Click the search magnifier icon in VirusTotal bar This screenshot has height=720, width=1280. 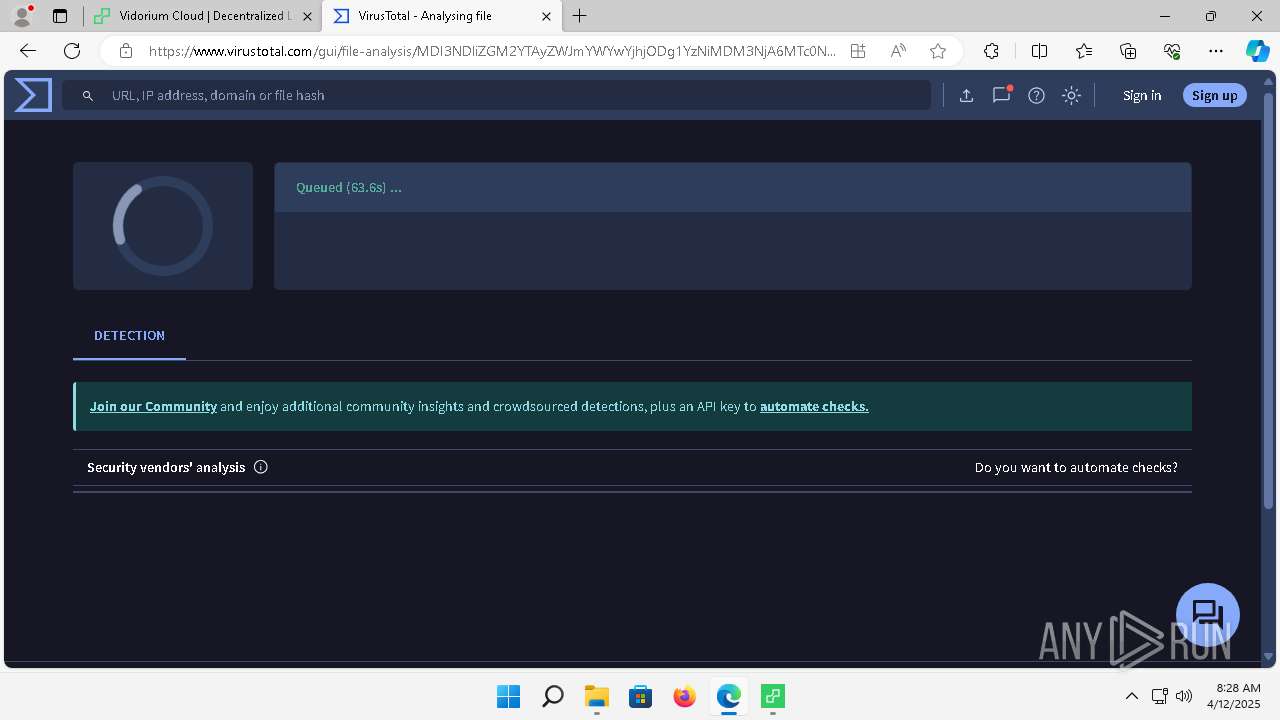(x=88, y=96)
